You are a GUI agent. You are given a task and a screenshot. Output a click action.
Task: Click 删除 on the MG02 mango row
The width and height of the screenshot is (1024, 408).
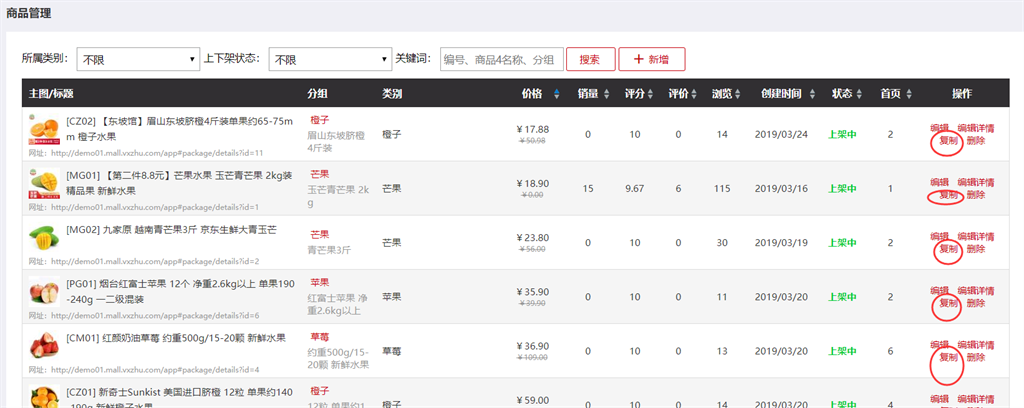pyautogui.click(x=976, y=249)
